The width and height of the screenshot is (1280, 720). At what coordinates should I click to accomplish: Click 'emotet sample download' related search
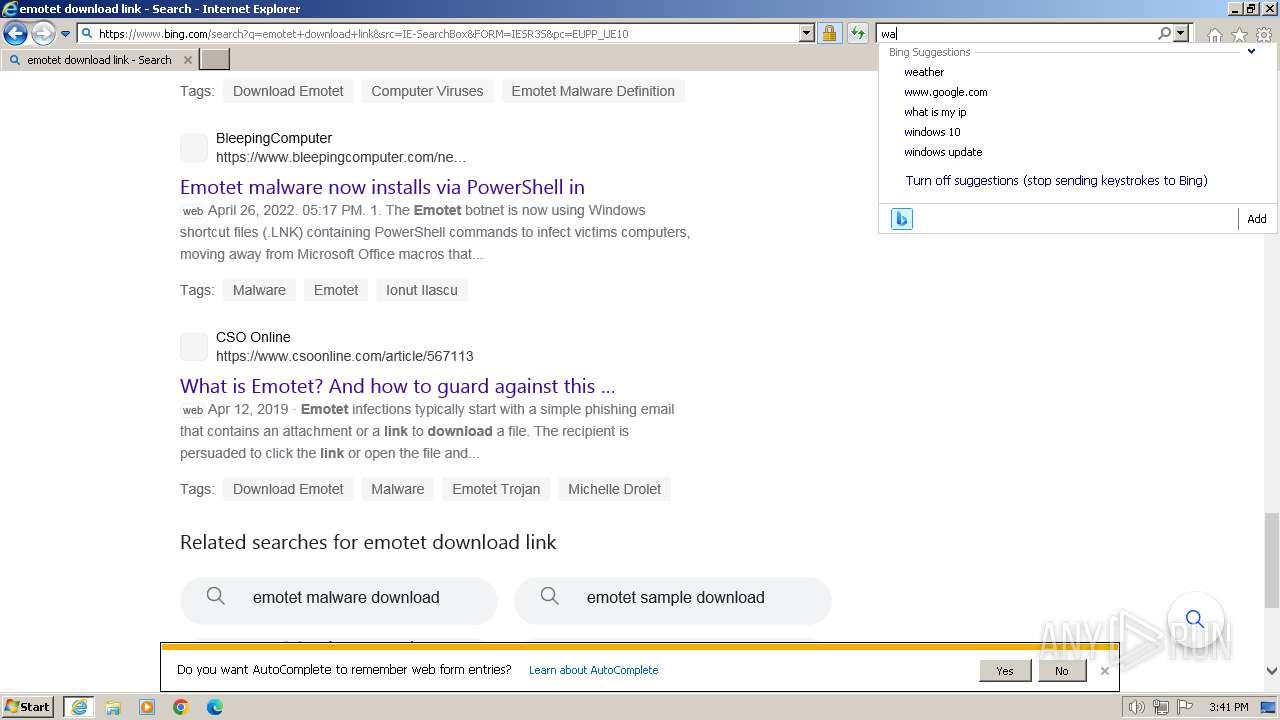click(673, 599)
